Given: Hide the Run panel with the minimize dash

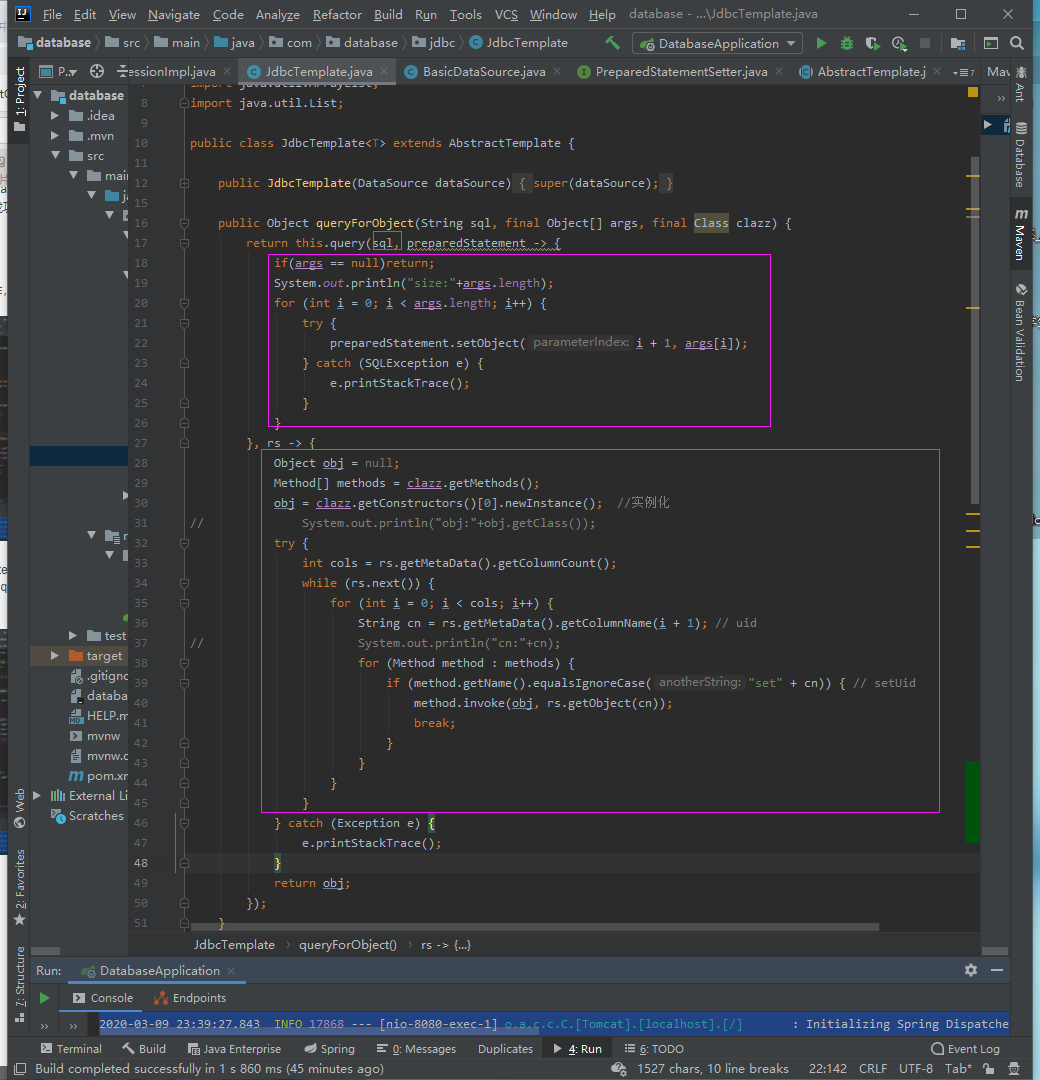Looking at the screenshot, I should (997, 970).
